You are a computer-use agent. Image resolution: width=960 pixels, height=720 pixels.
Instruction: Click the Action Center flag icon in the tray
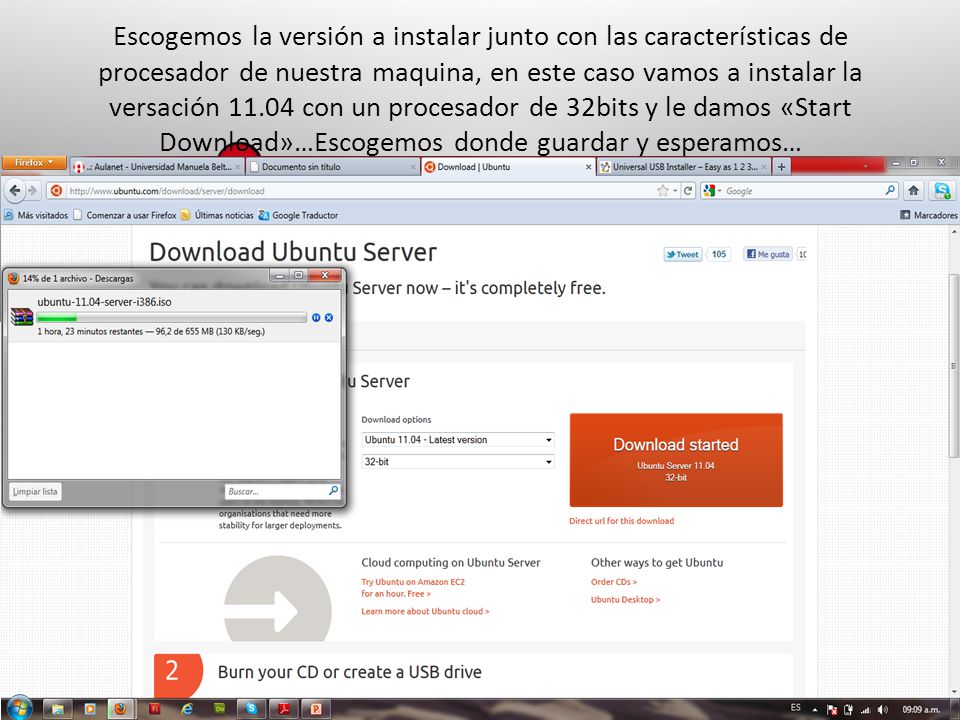(x=832, y=710)
